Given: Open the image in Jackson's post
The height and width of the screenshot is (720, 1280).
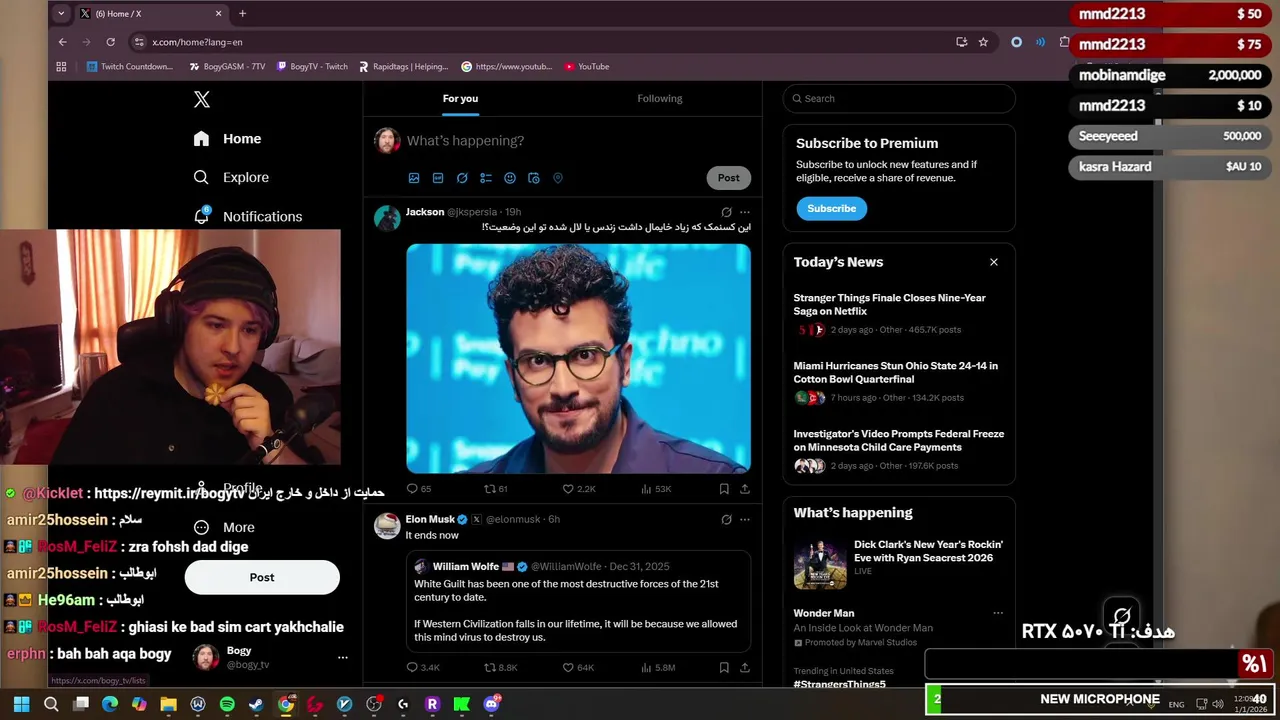Looking at the screenshot, I should [578, 358].
